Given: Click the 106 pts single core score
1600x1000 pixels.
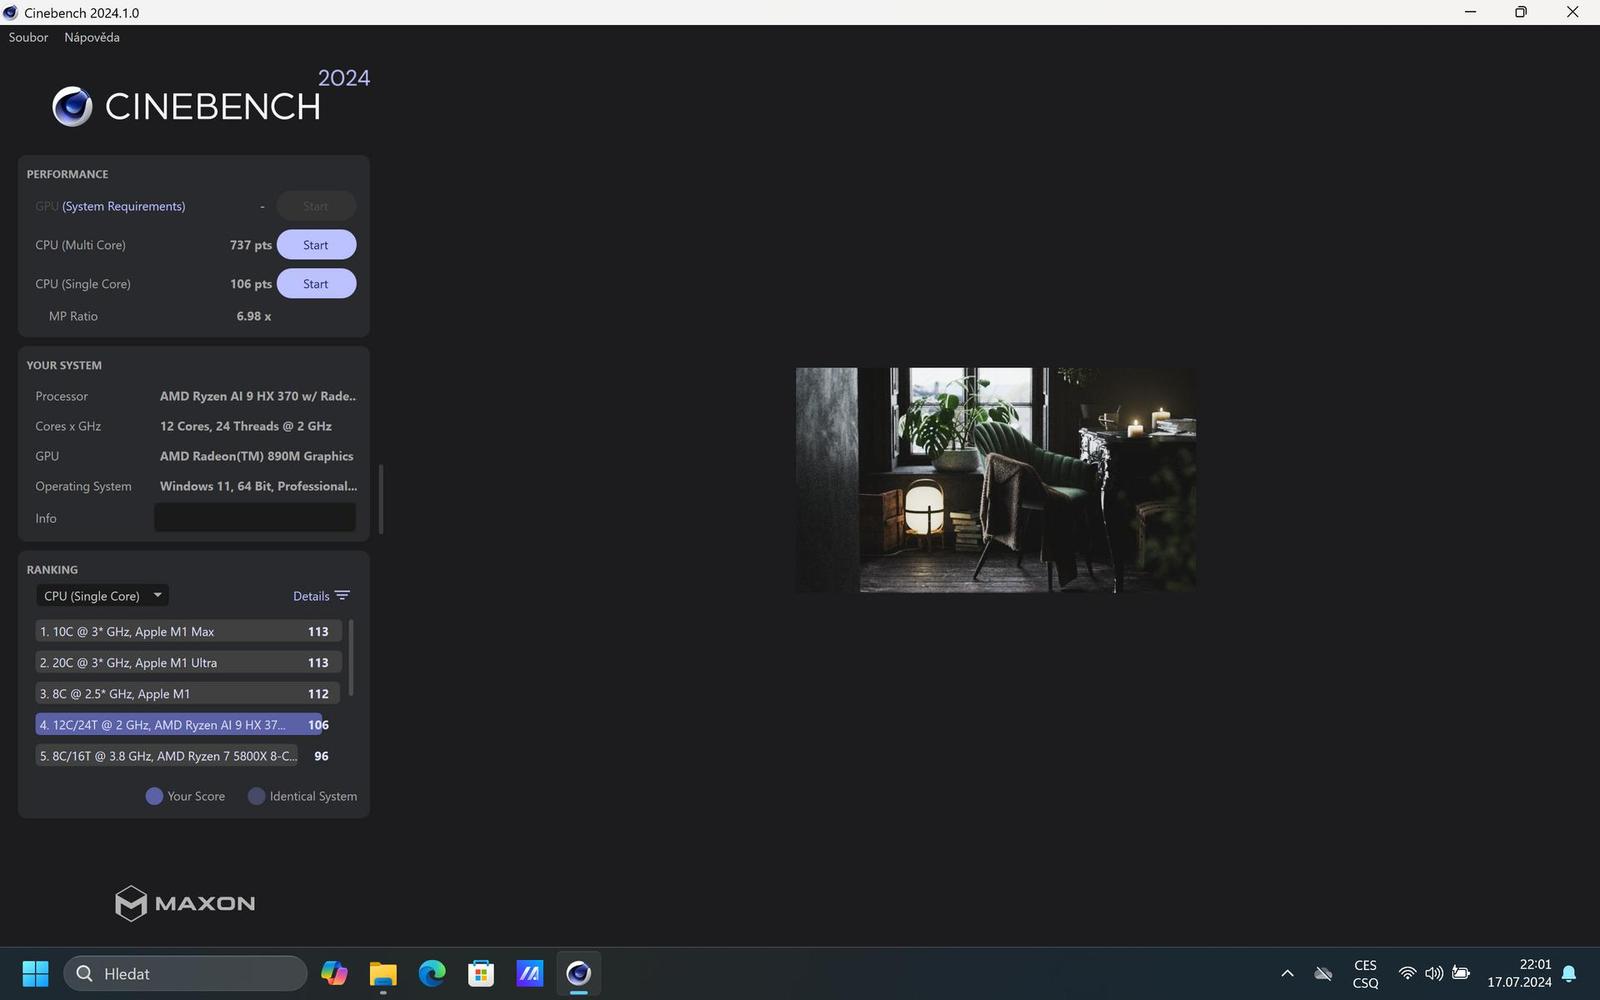Looking at the screenshot, I should click(x=251, y=284).
